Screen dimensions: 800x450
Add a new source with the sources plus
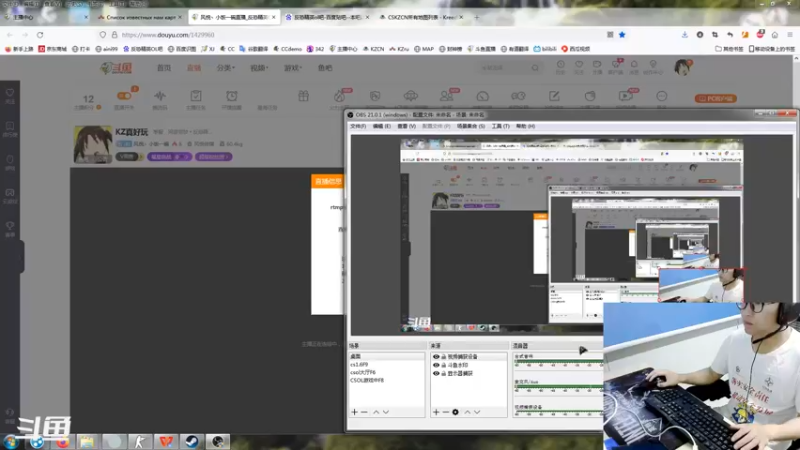click(436, 412)
